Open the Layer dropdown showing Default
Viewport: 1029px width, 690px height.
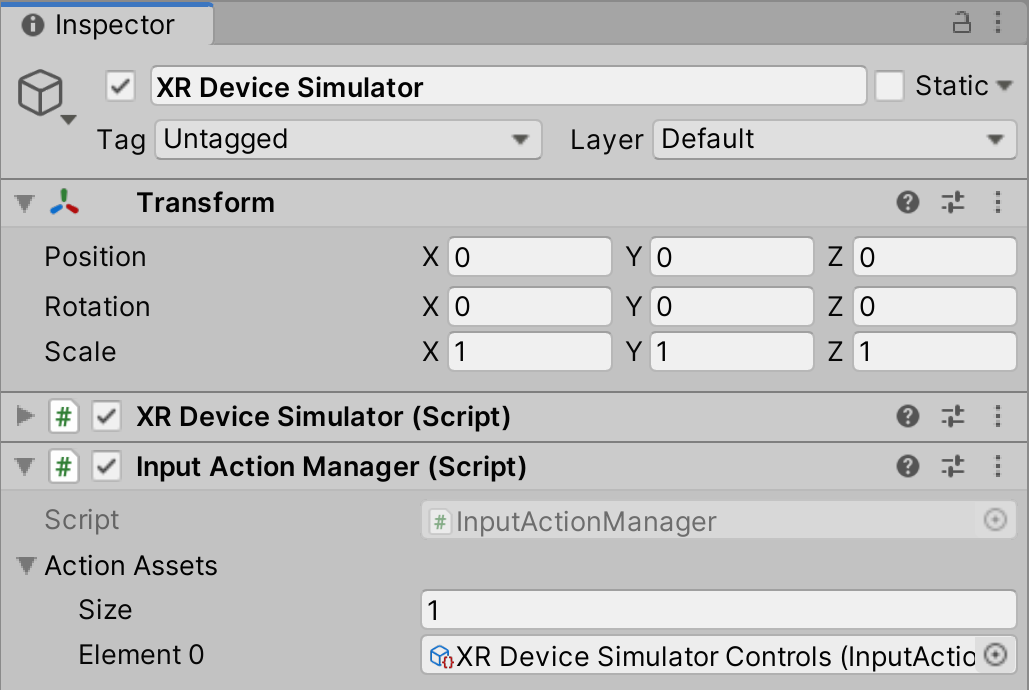click(x=834, y=140)
